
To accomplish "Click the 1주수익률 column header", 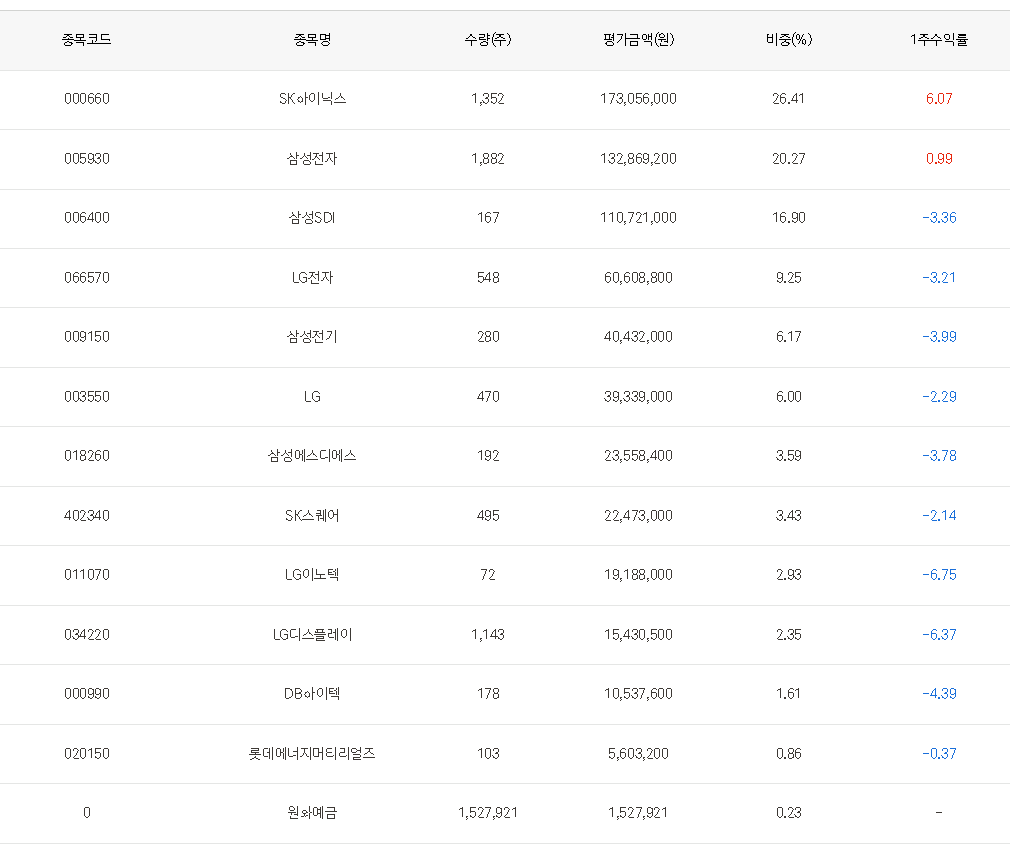I will (939, 40).
